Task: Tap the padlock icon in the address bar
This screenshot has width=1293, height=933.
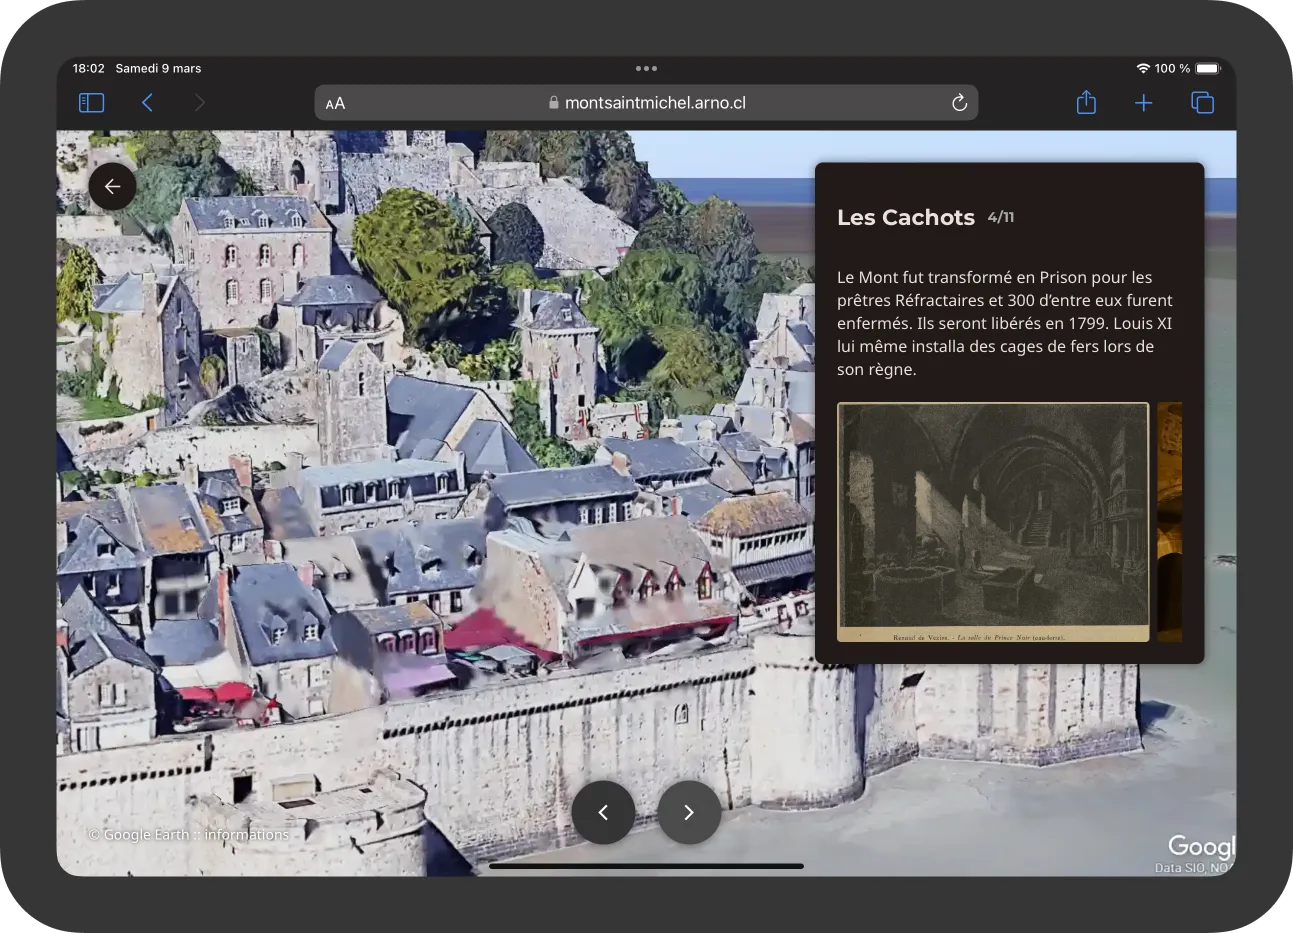Action: tap(554, 103)
